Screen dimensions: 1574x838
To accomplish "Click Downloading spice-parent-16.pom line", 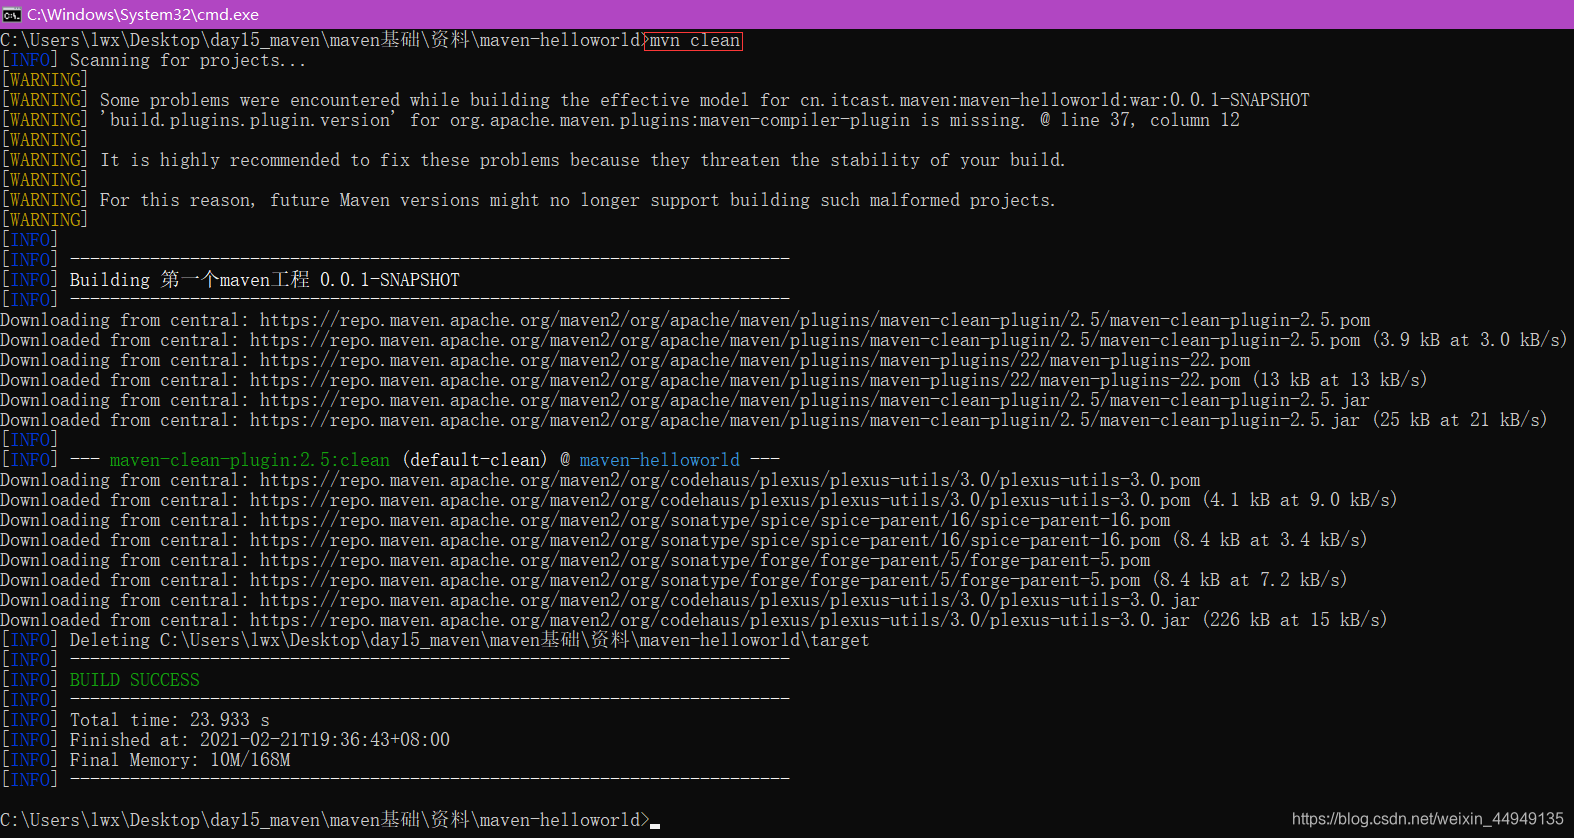I will [x=585, y=520].
